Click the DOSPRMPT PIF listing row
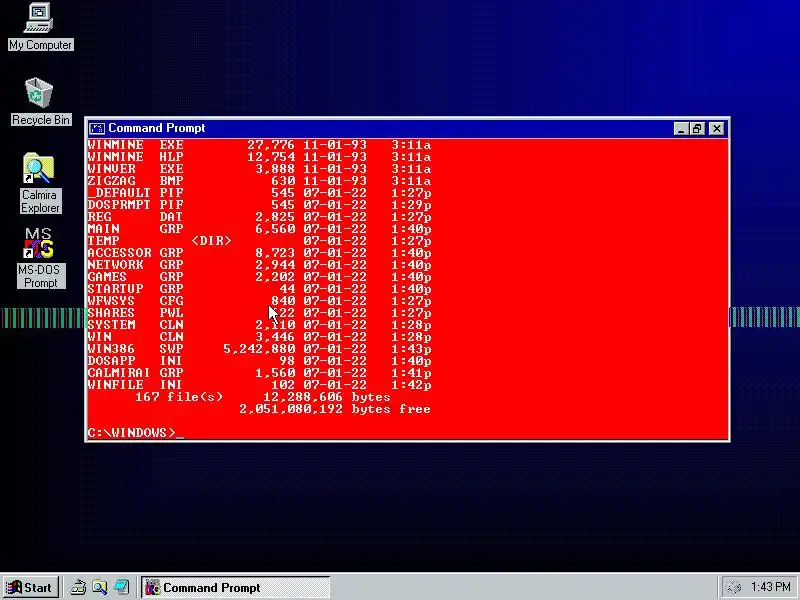Screen dimensions: 800x600 pyautogui.click(x=259, y=205)
